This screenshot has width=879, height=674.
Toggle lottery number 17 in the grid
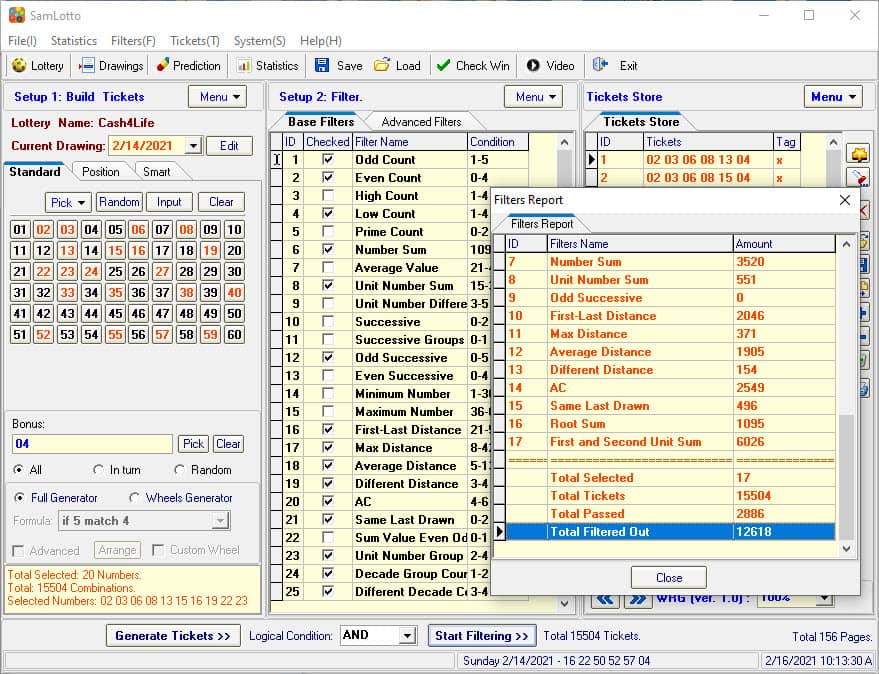(x=163, y=250)
